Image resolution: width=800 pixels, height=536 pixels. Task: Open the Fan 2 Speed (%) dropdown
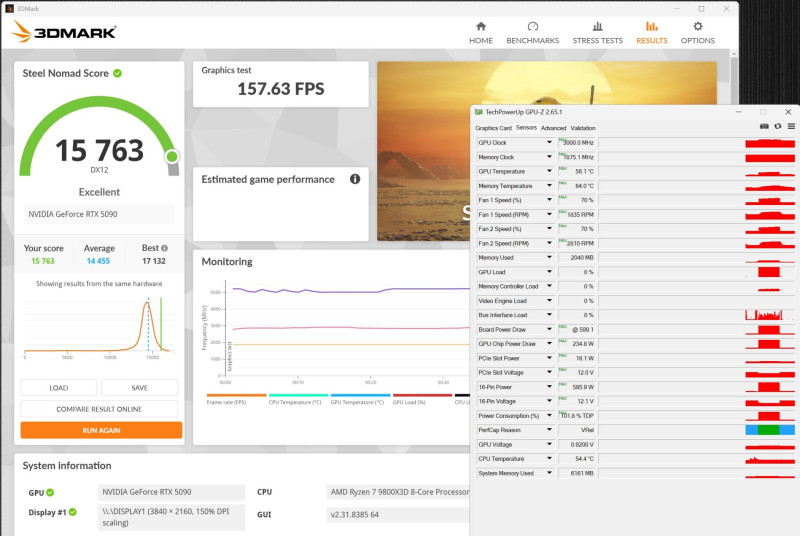point(549,228)
